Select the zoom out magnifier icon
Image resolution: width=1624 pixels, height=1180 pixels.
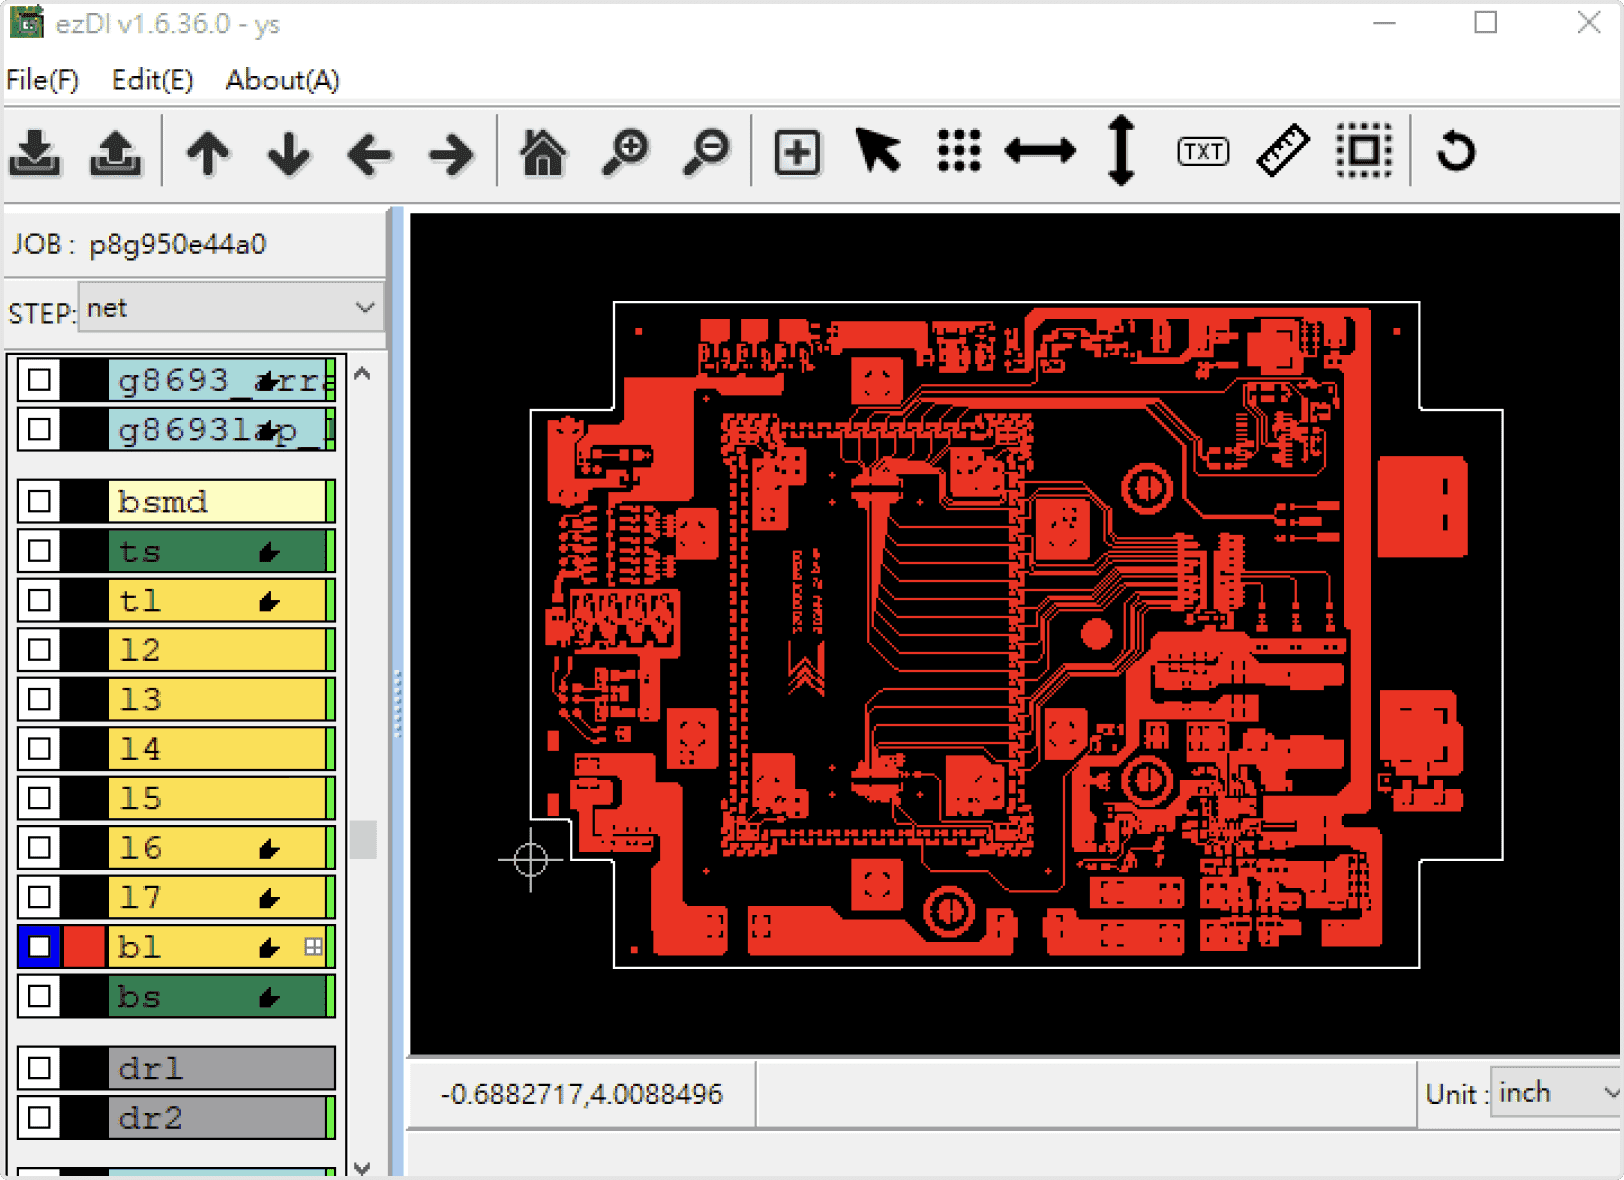[707, 152]
